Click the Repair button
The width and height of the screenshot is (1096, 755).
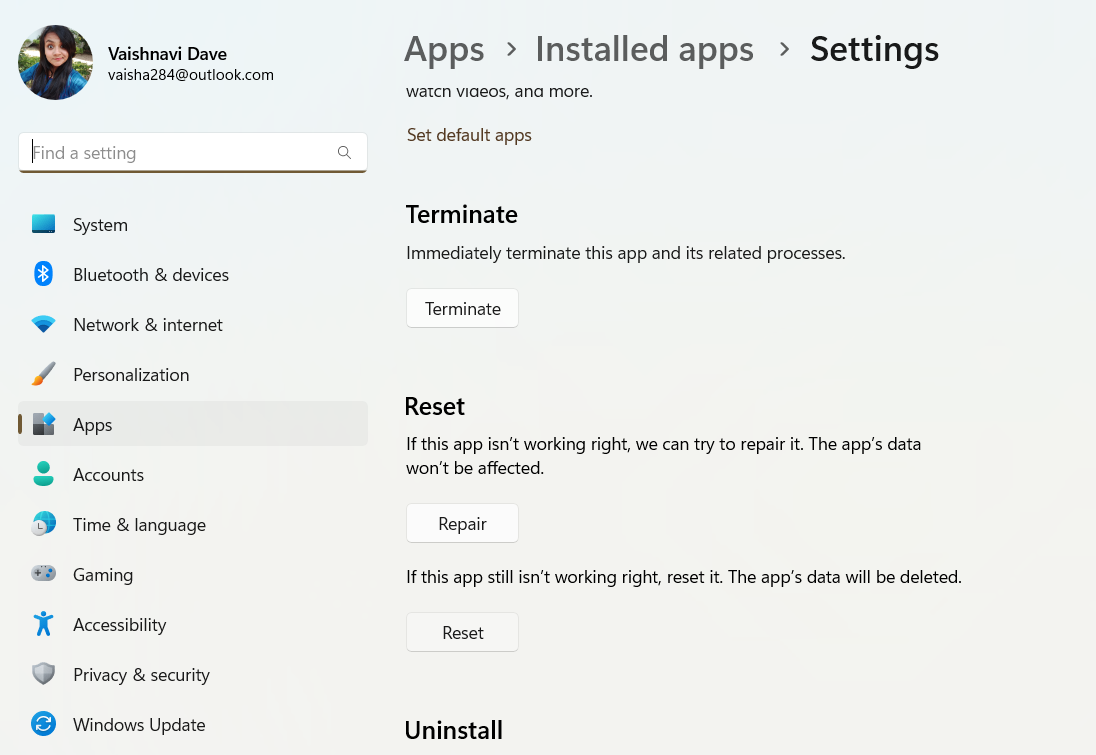point(462,524)
